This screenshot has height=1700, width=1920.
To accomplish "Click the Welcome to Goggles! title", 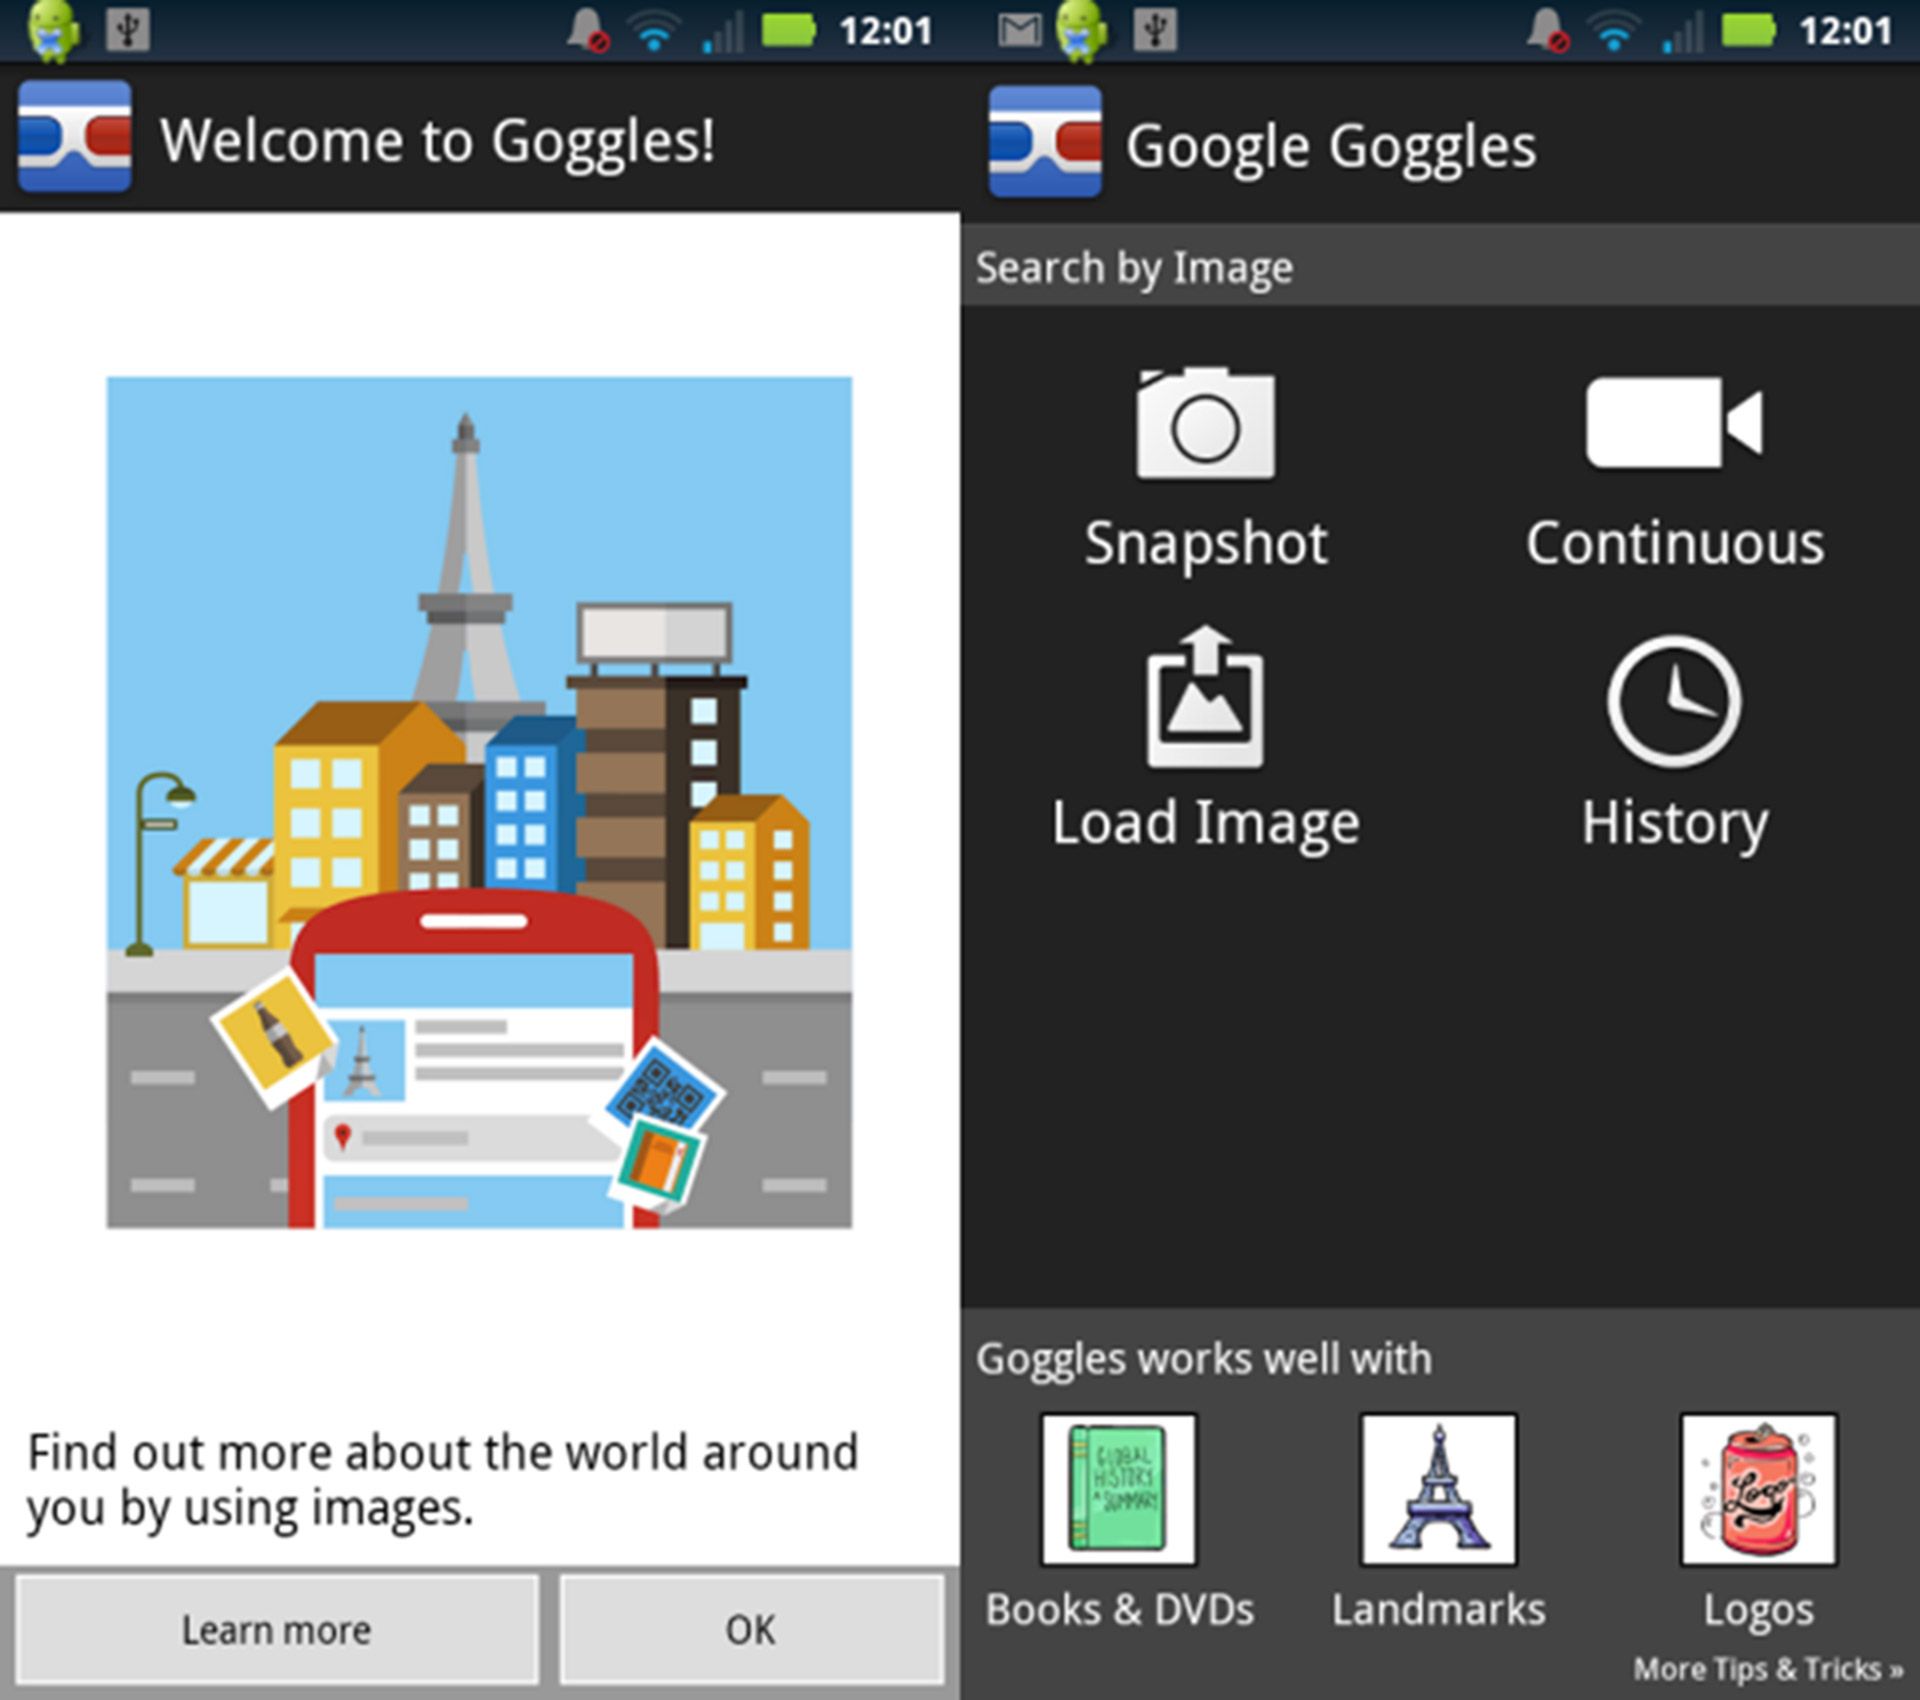I will coord(437,140).
